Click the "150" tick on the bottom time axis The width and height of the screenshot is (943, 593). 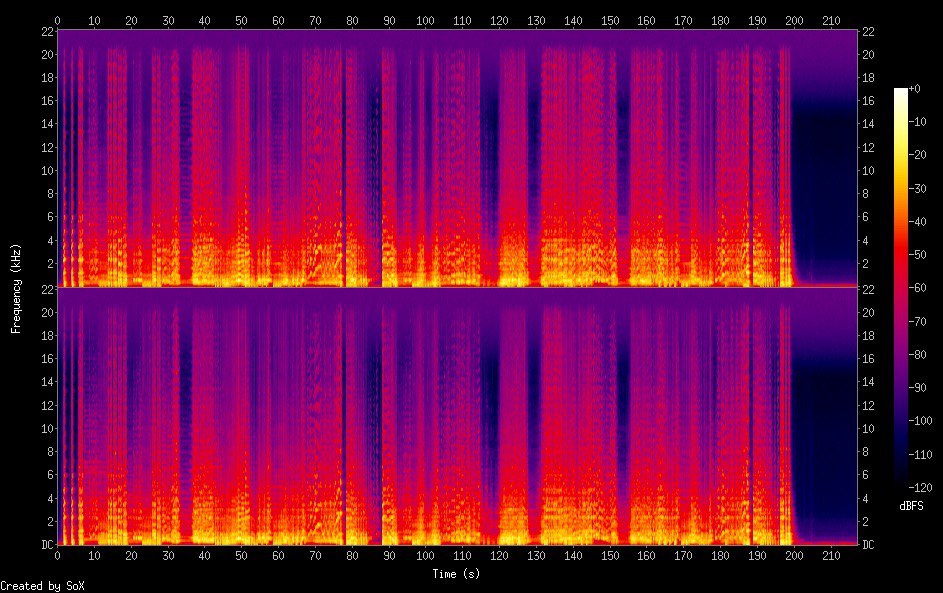click(610, 556)
